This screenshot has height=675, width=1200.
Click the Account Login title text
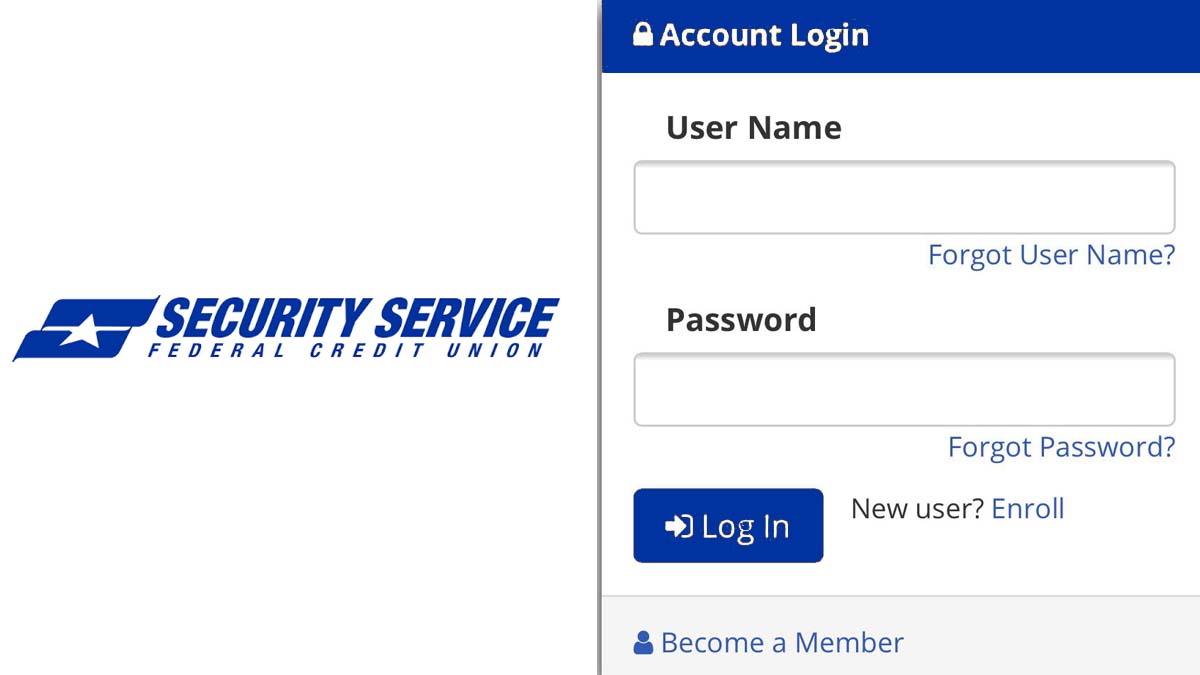[x=765, y=34]
